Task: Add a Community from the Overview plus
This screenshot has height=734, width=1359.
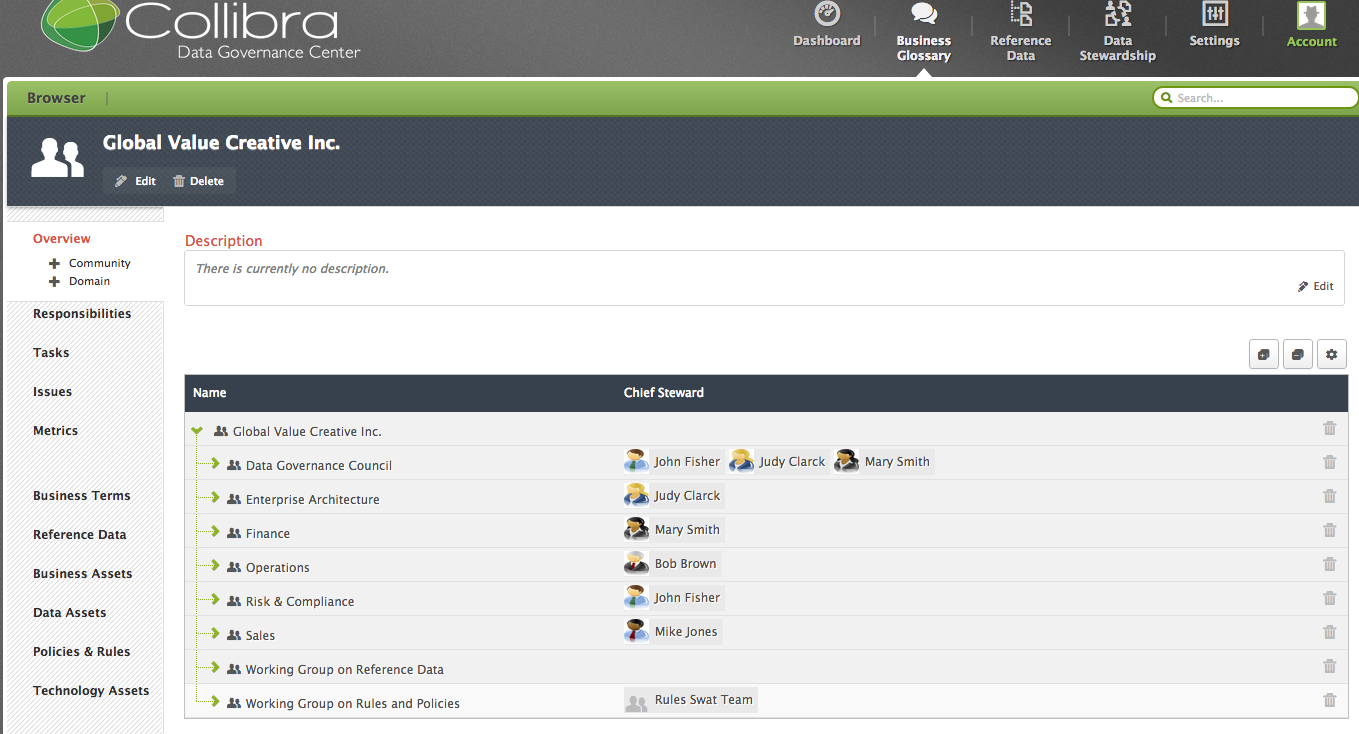Action: pos(55,264)
